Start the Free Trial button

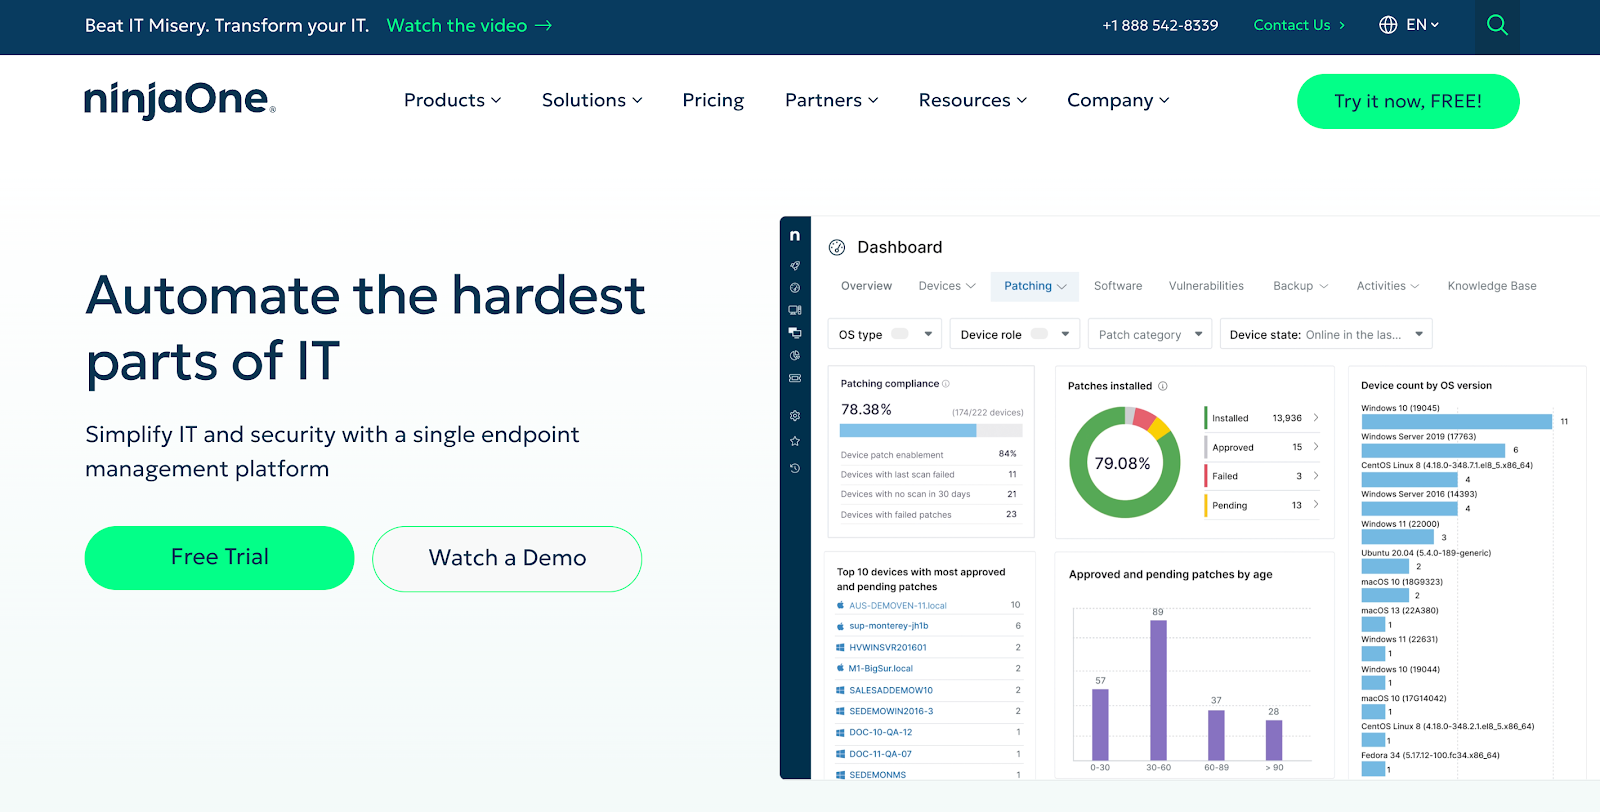[x=220, y=558]
